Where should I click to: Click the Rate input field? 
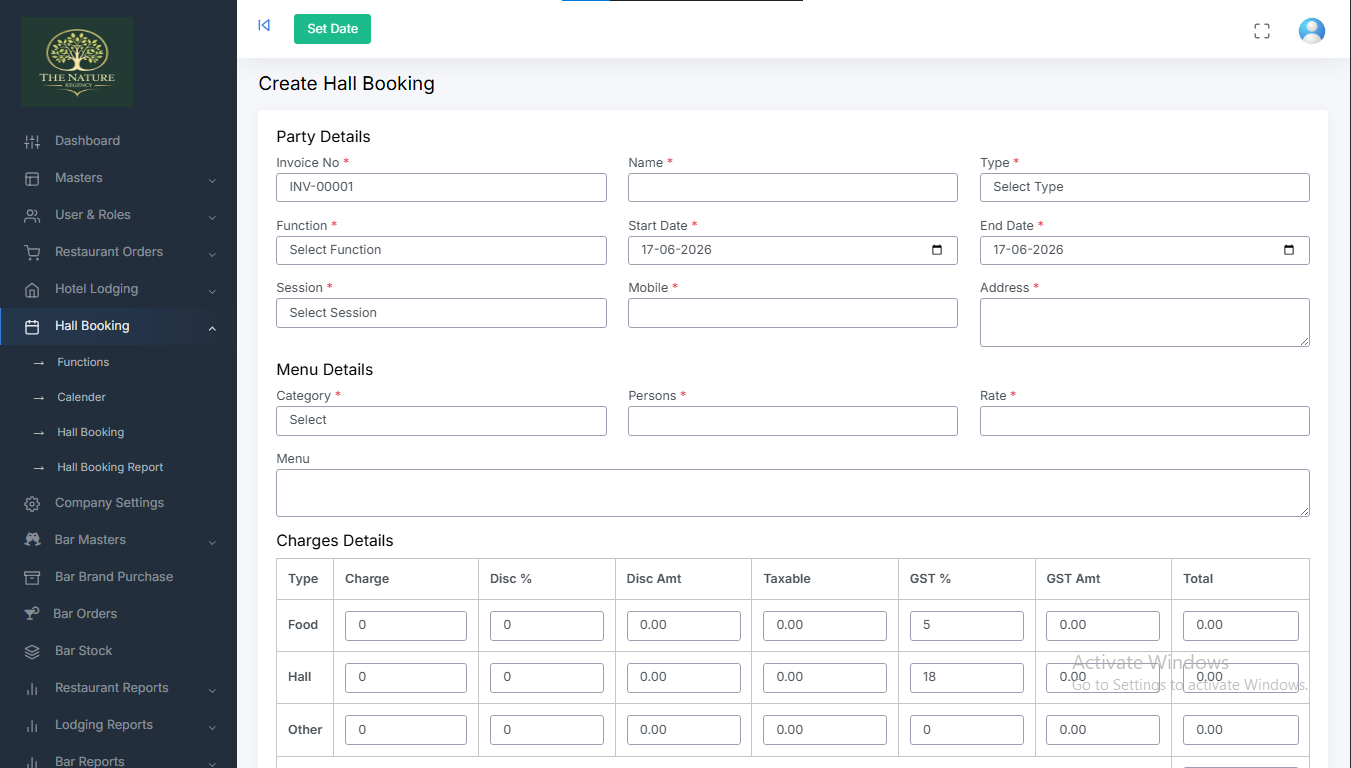tap(1145, 421)
